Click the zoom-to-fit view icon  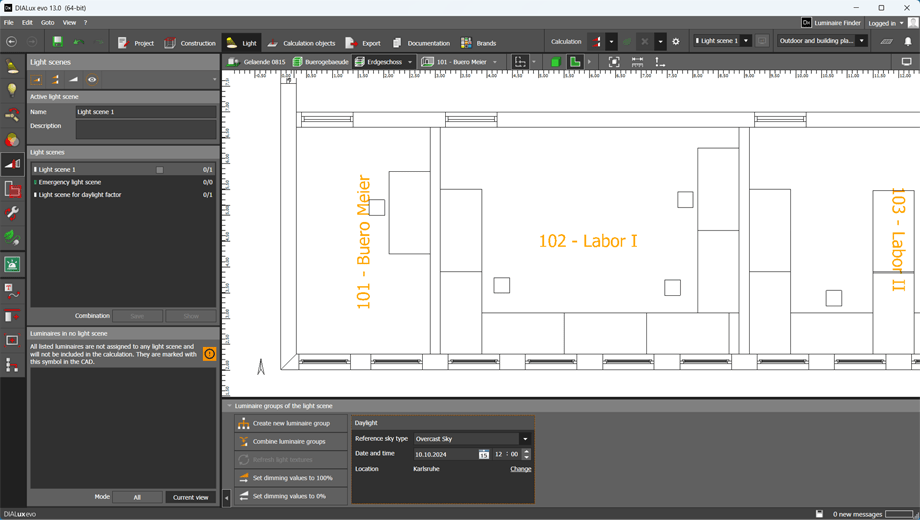click(614, 62)
